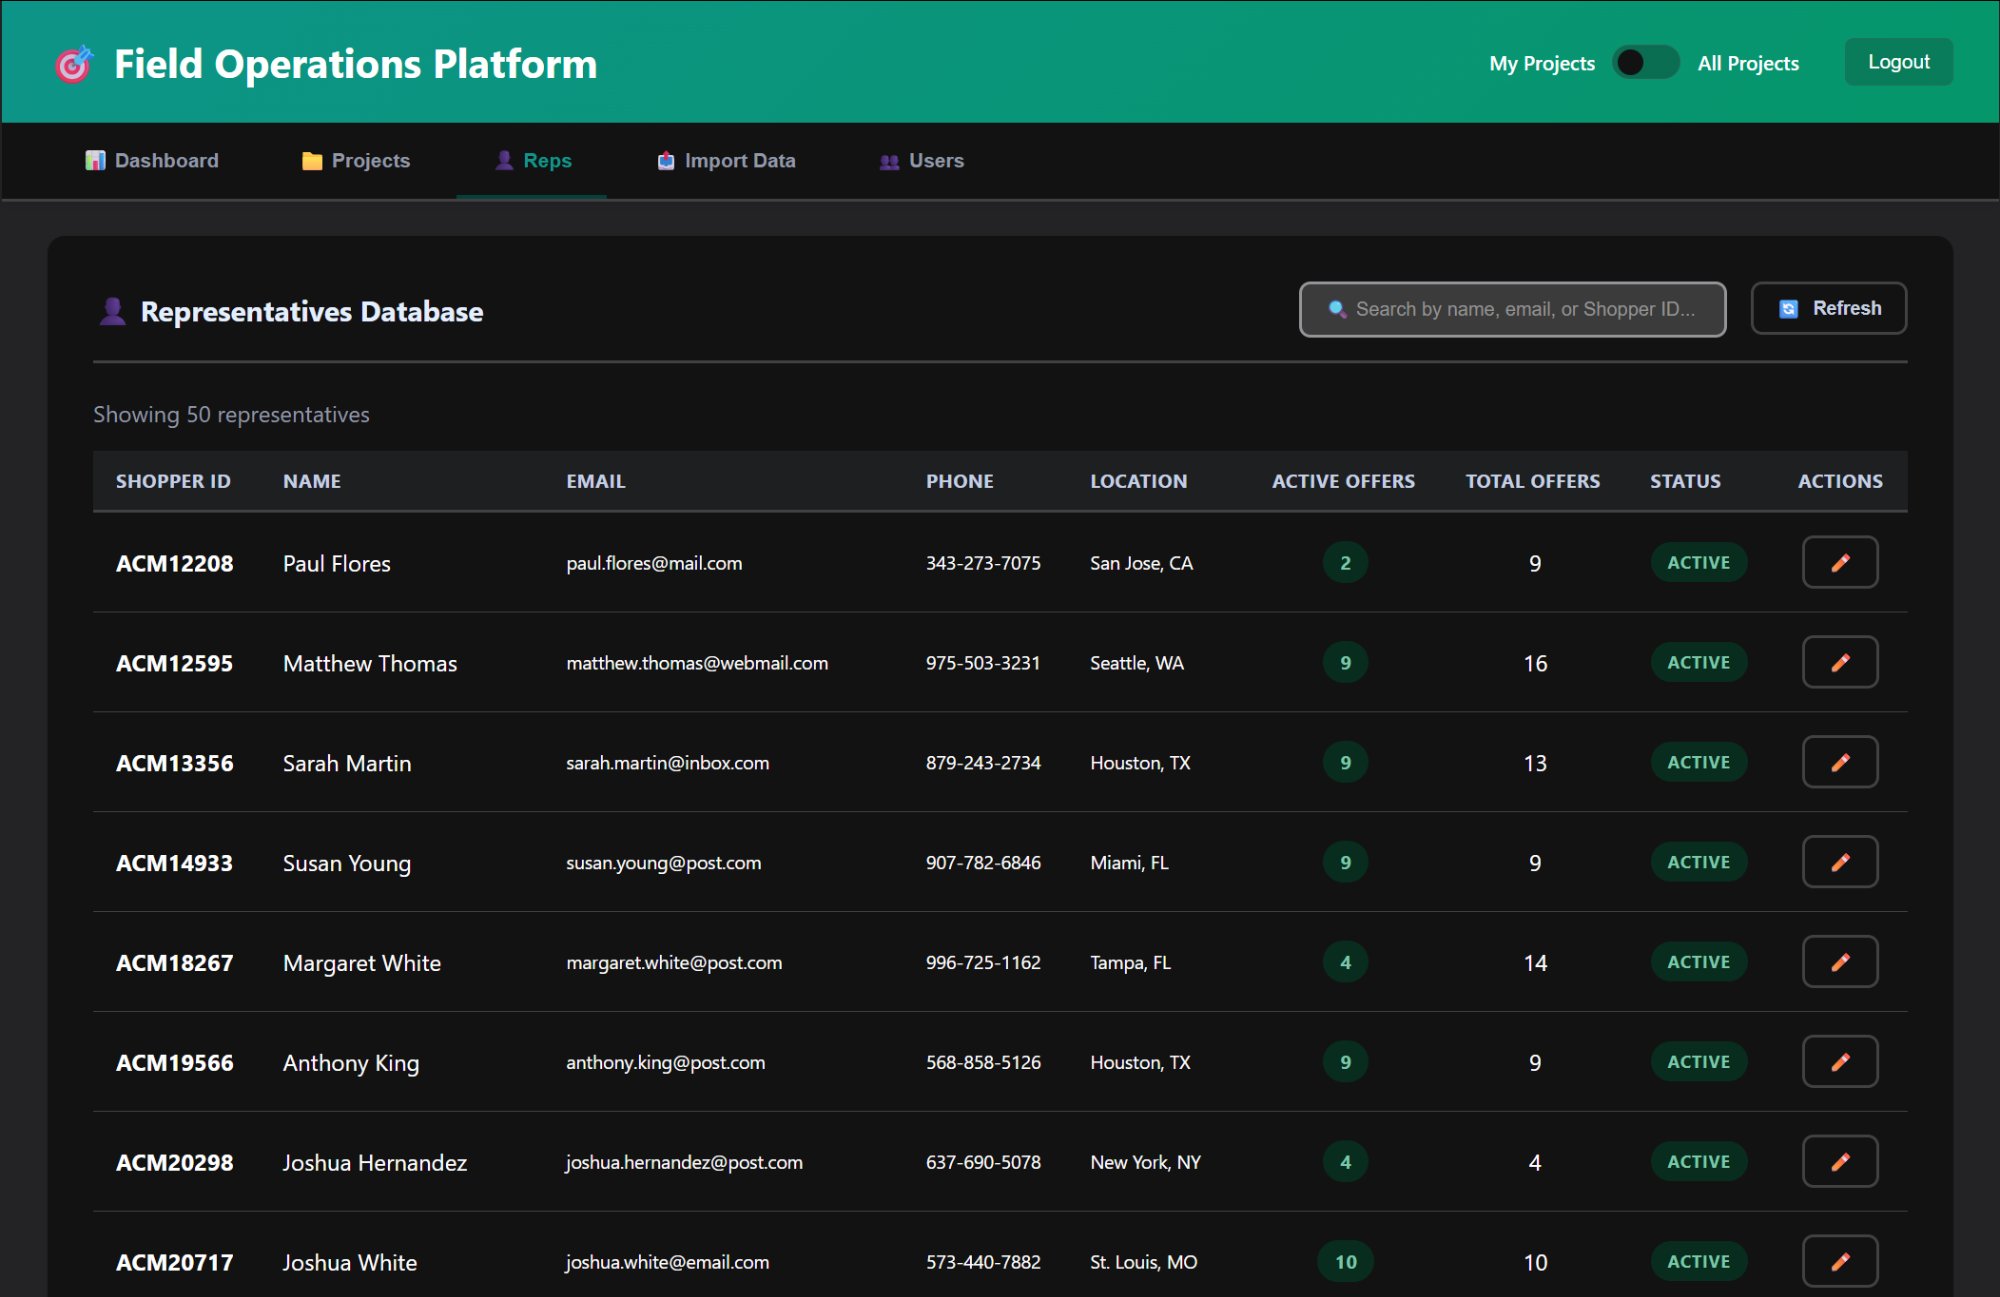Click email margaret.white@post.com

(674, 963)
